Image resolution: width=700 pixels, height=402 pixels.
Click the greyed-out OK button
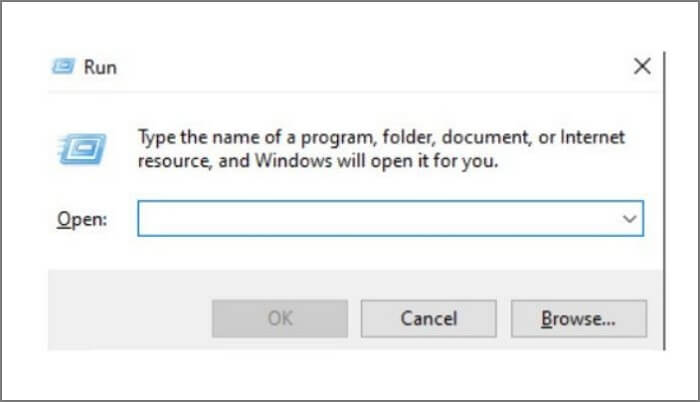pyautogui.click(x=279, y=319)
